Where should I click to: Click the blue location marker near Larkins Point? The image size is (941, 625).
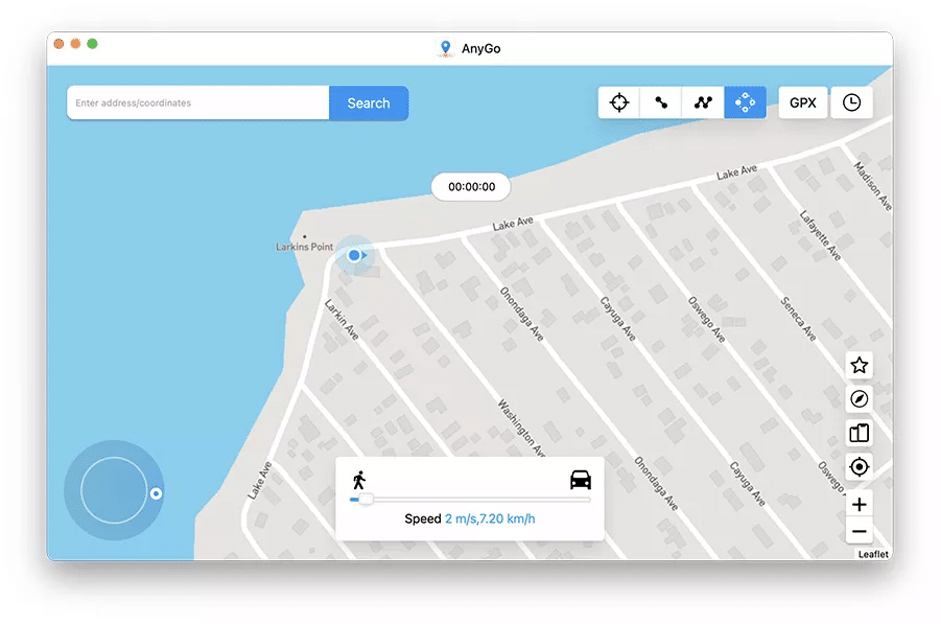click(356, 256)
